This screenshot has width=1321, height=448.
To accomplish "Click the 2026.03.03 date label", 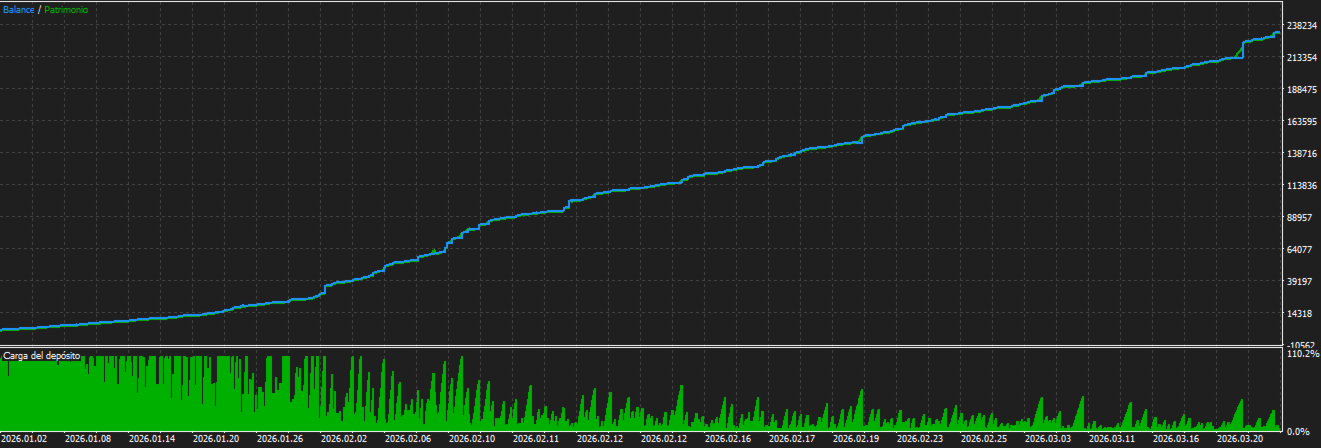I will point(1048,438).
